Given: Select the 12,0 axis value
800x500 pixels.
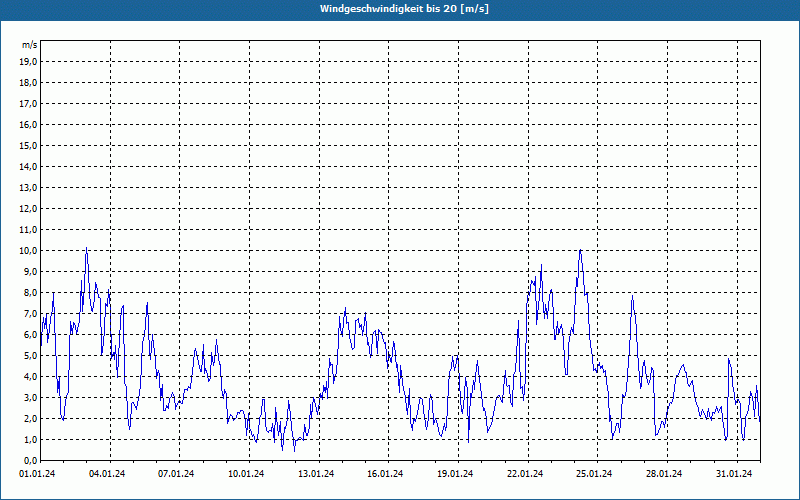Looking at the screenshot, I should pos(28,209).
